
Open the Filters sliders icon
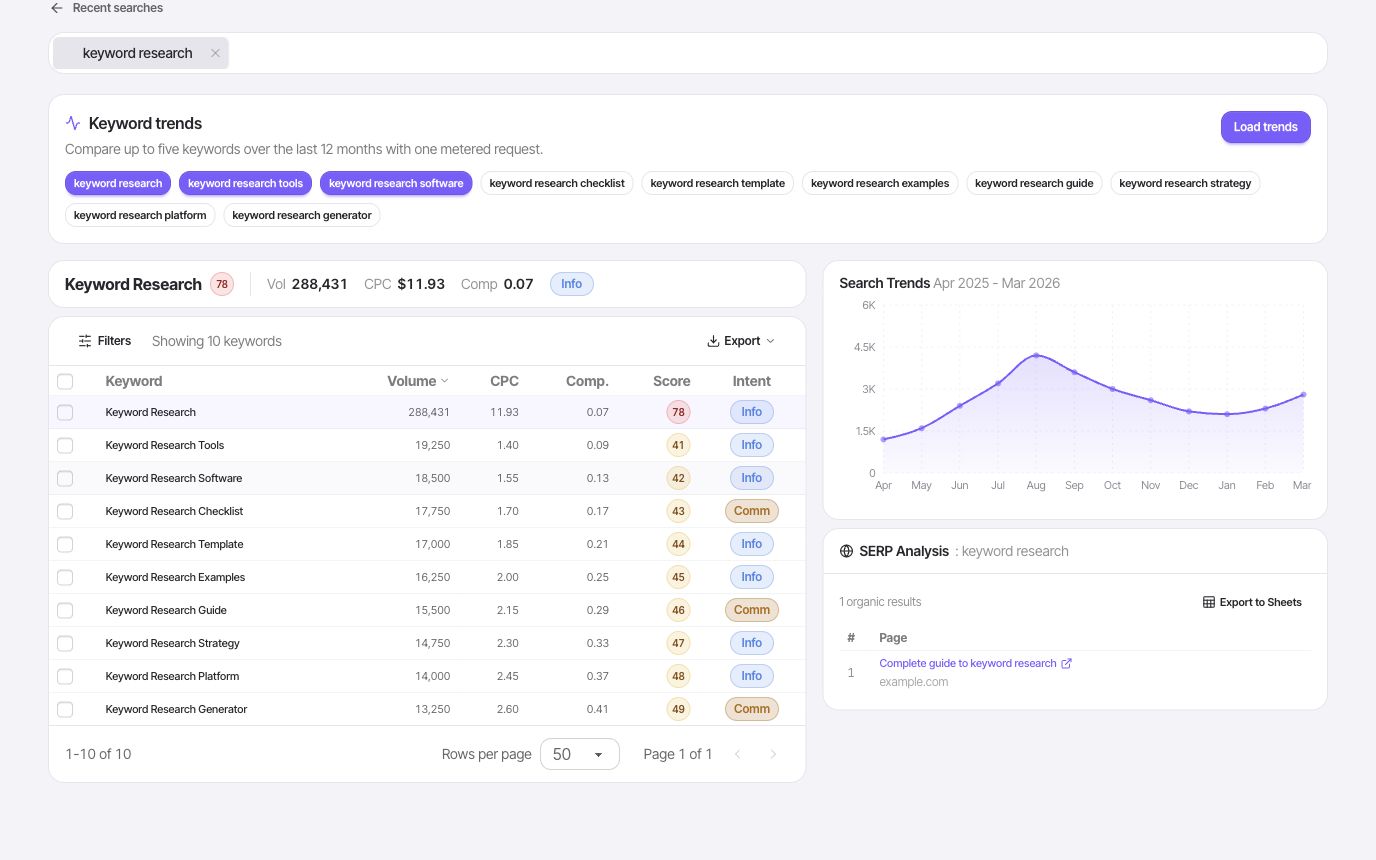(x=85, y=341)
